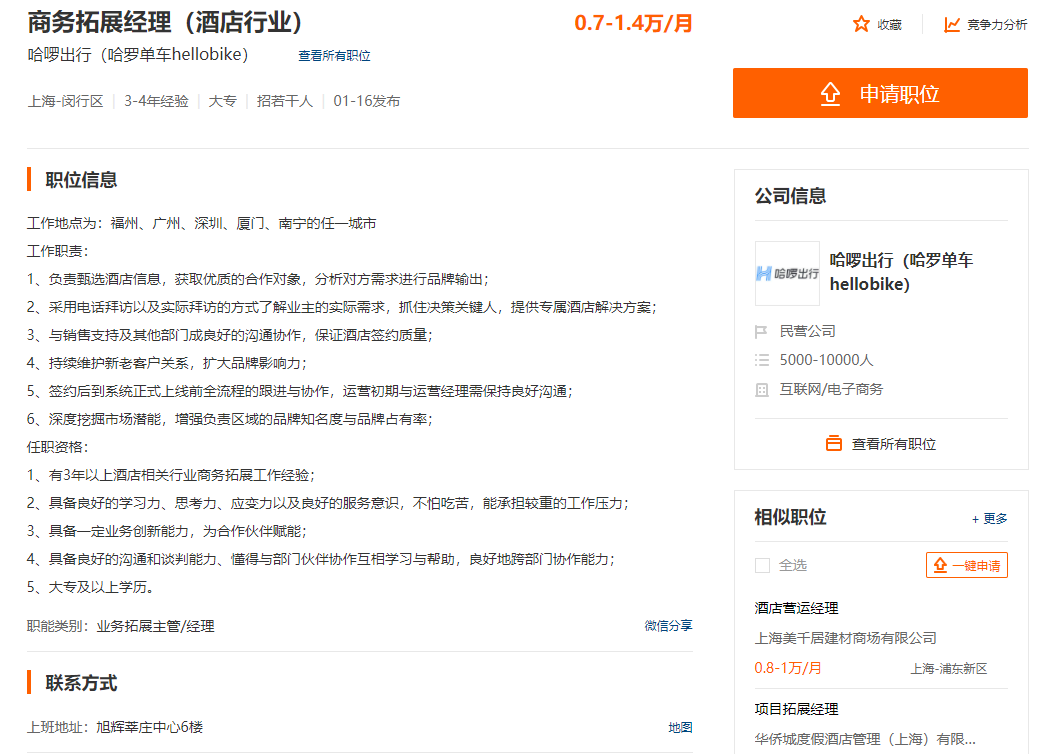Click the 5000-10000人 company size text
This screenshot has width=1044, height=754.
pos(826,360)
